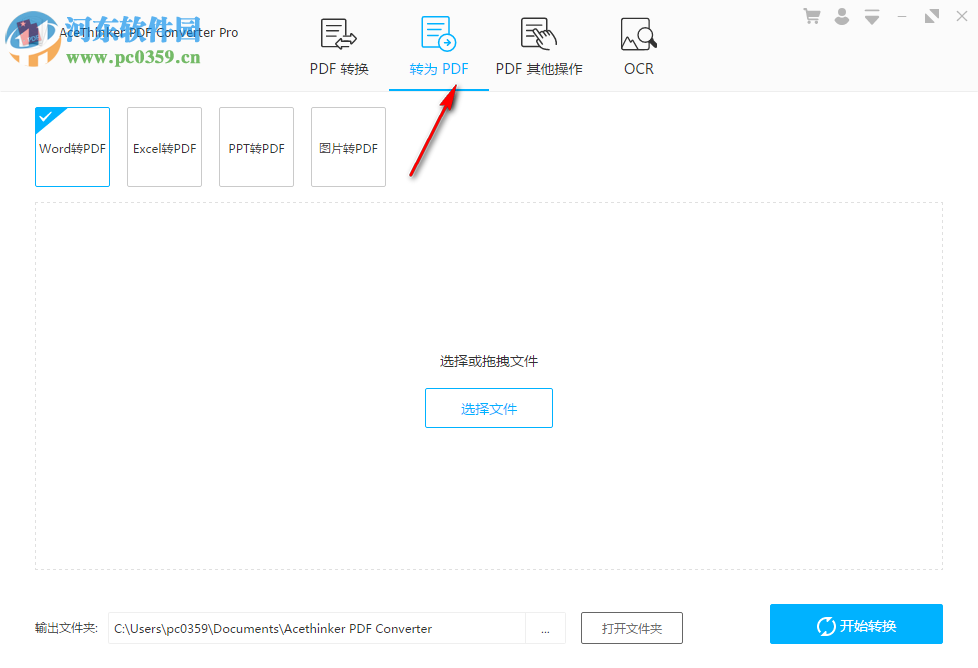Open the download dropdown arrow in title bar
Screen dimensions: 978x668
[871, 16]
